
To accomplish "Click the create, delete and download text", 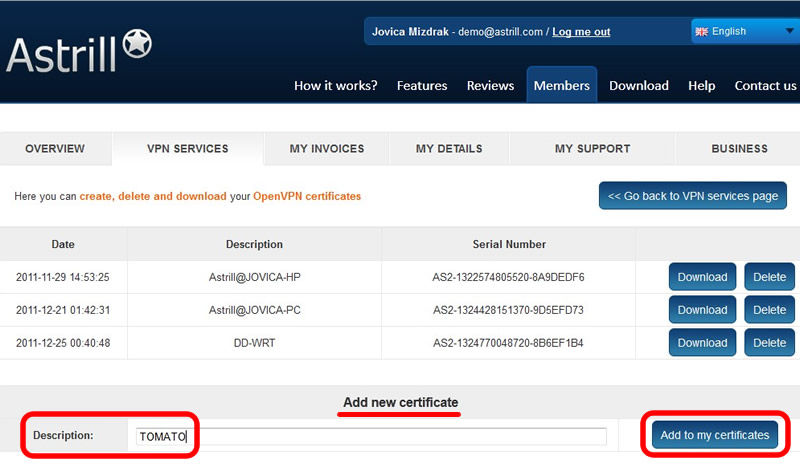I will (153, 196).
